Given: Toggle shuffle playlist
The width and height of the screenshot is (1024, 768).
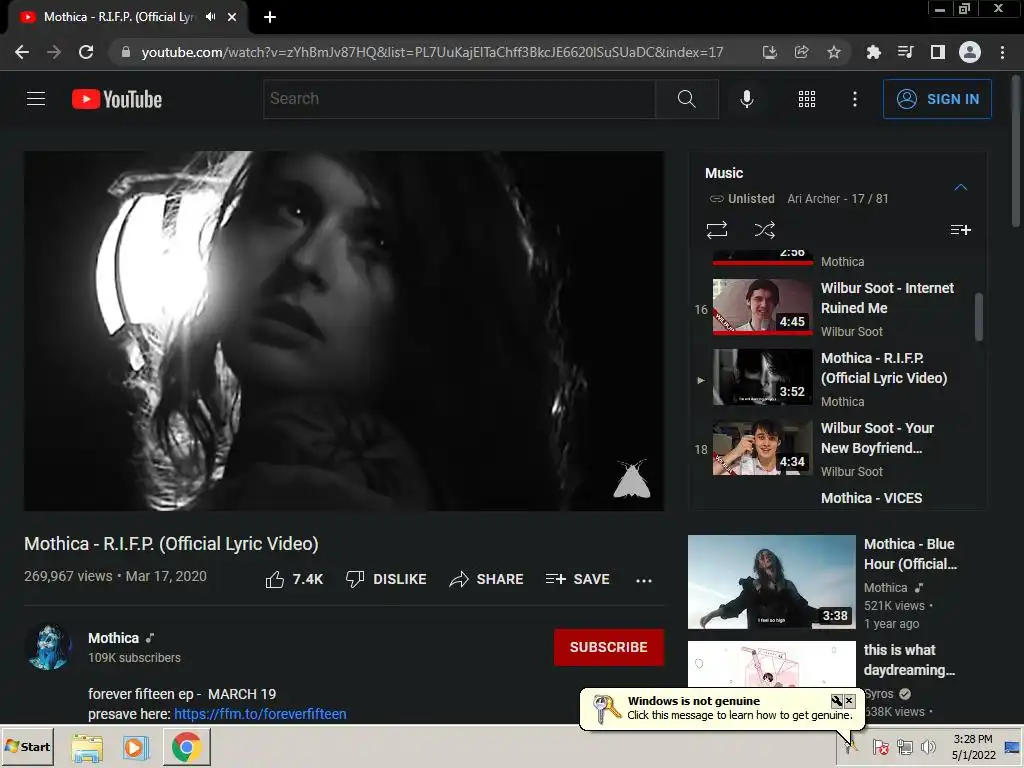Looking at the screenshot, I should click(x=764, y=230).
